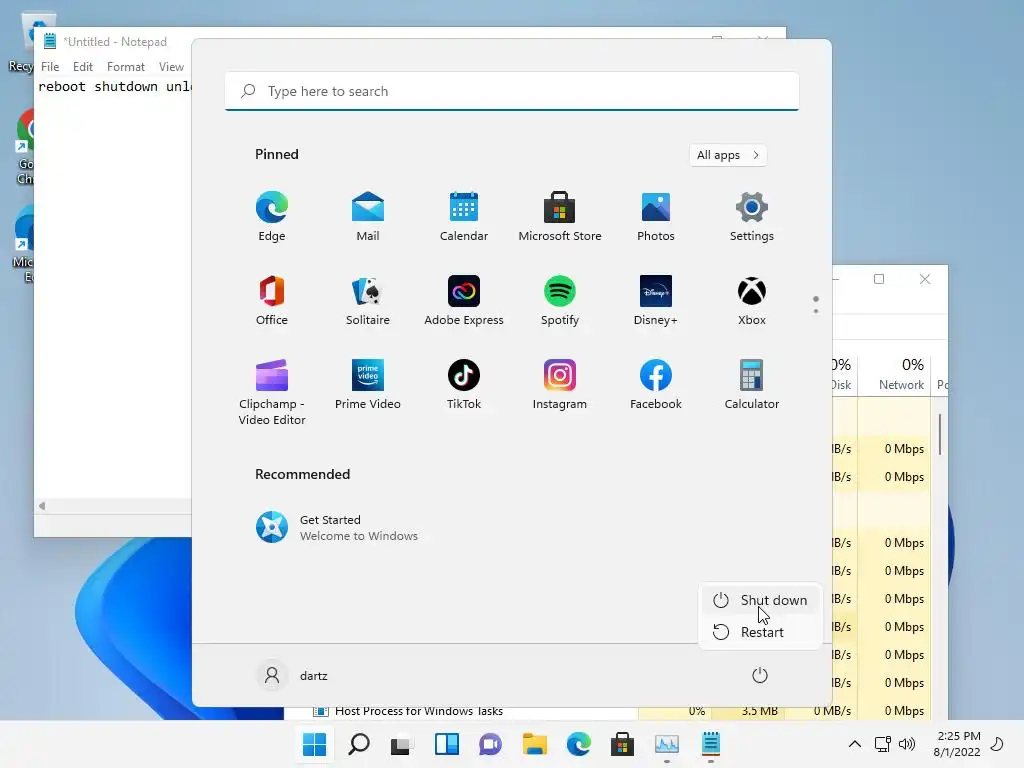Open taskbar Search magnifier
This screenshot has height=768, width=1024.
359,744
